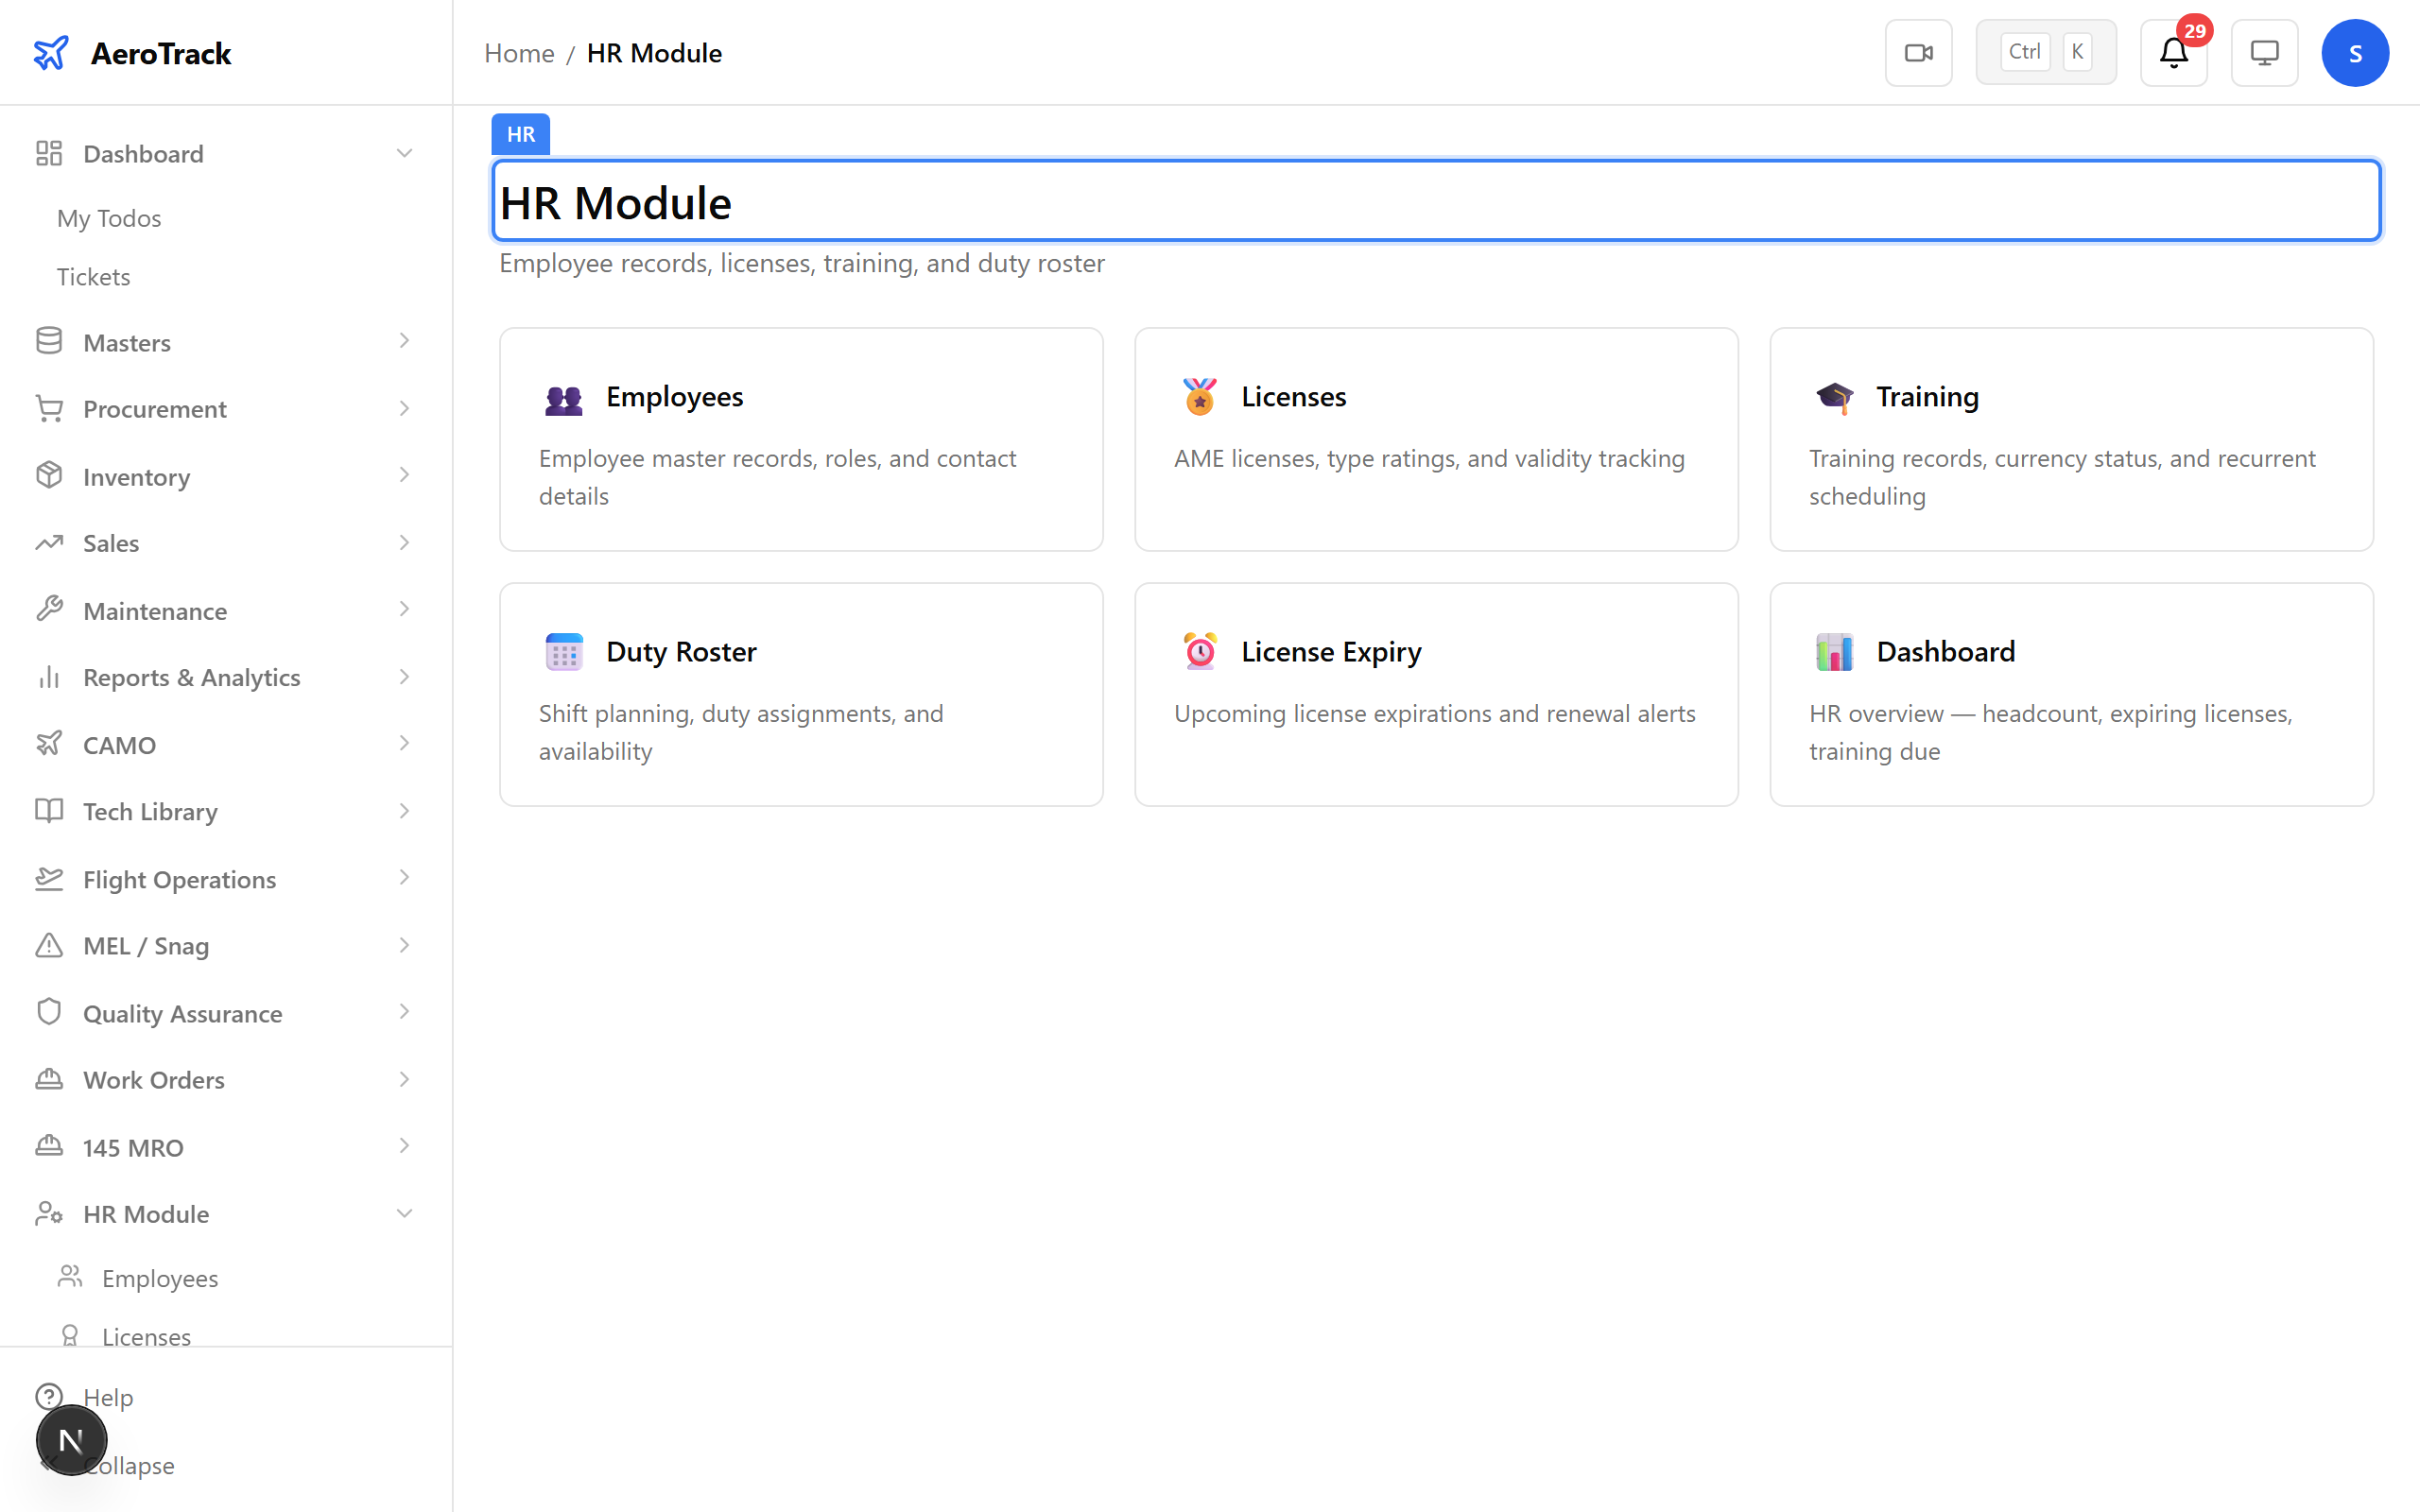
Task: Select the CAMO section icon in sidebar
Action: click(49, 744)
